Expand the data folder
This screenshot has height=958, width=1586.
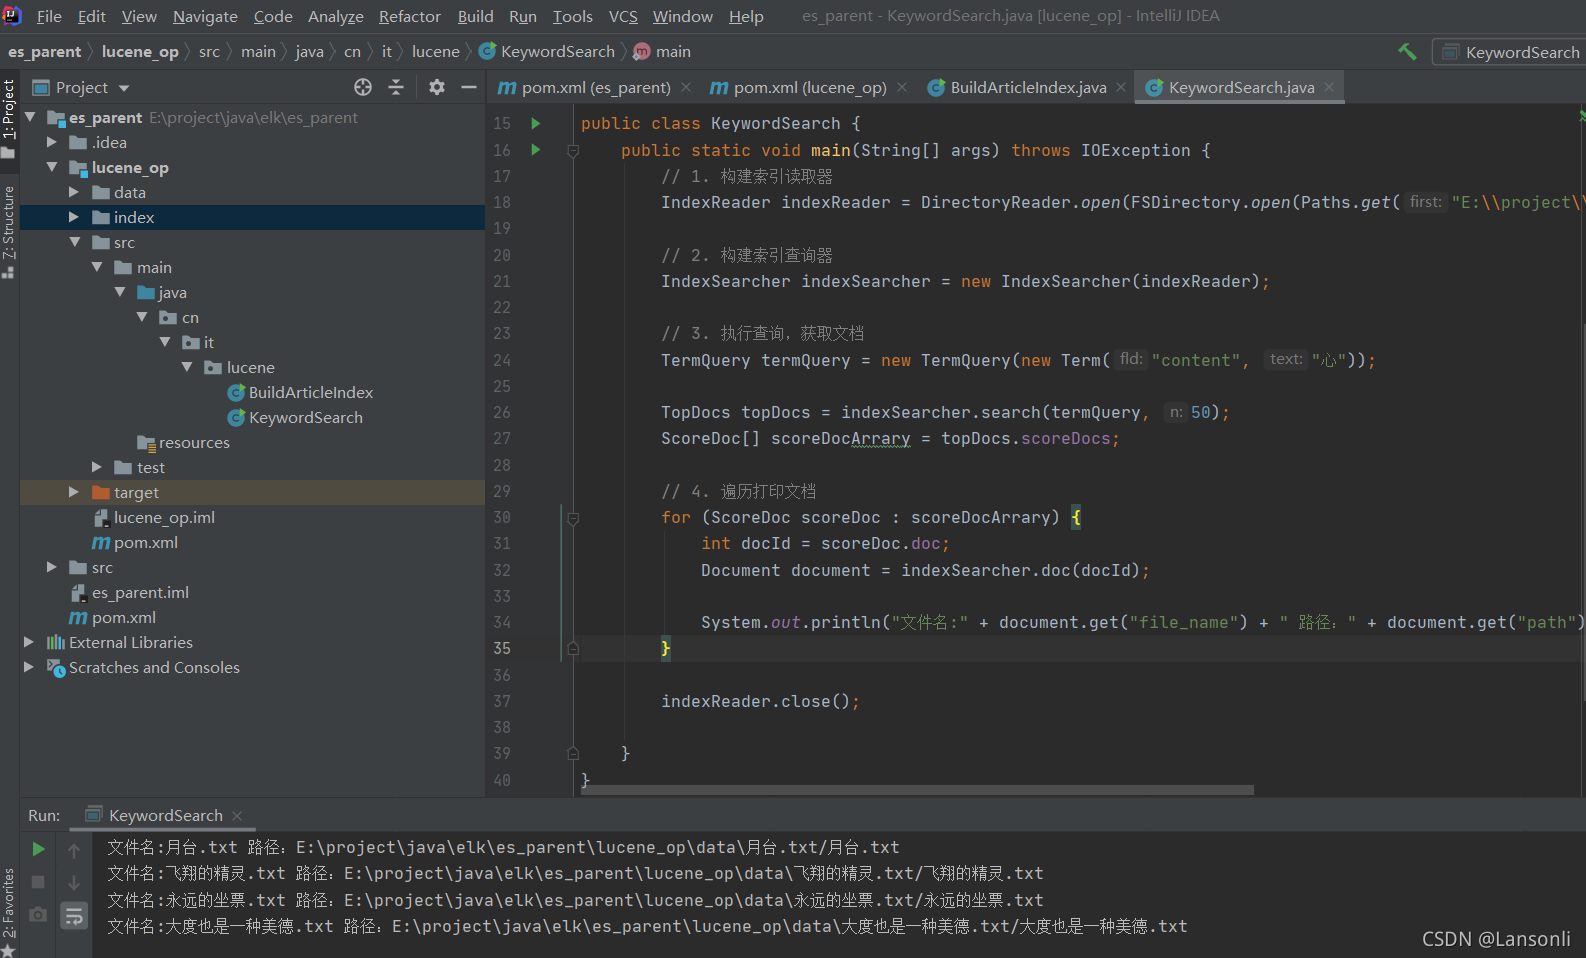tap(74, 192)
